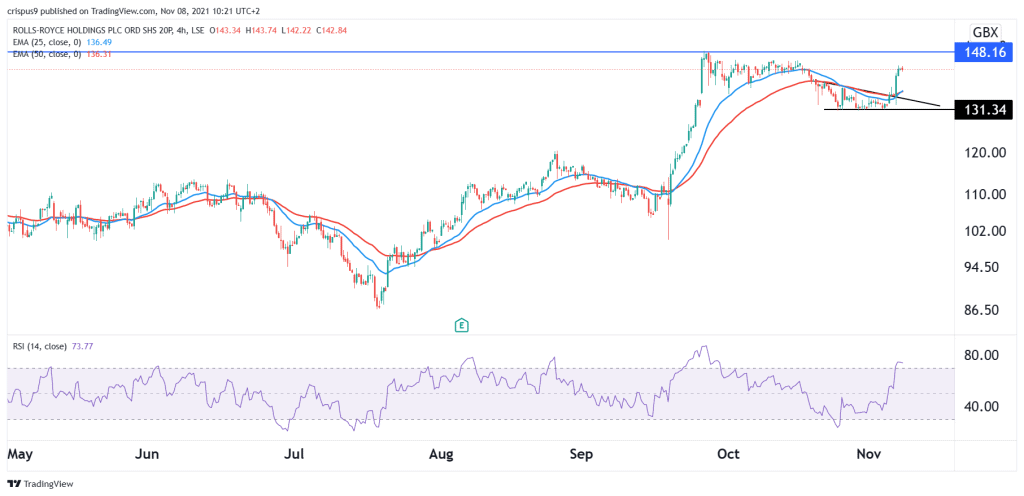Click the GBX currency label
This screenshot has height=496, width=1024.
coord(984,33)
